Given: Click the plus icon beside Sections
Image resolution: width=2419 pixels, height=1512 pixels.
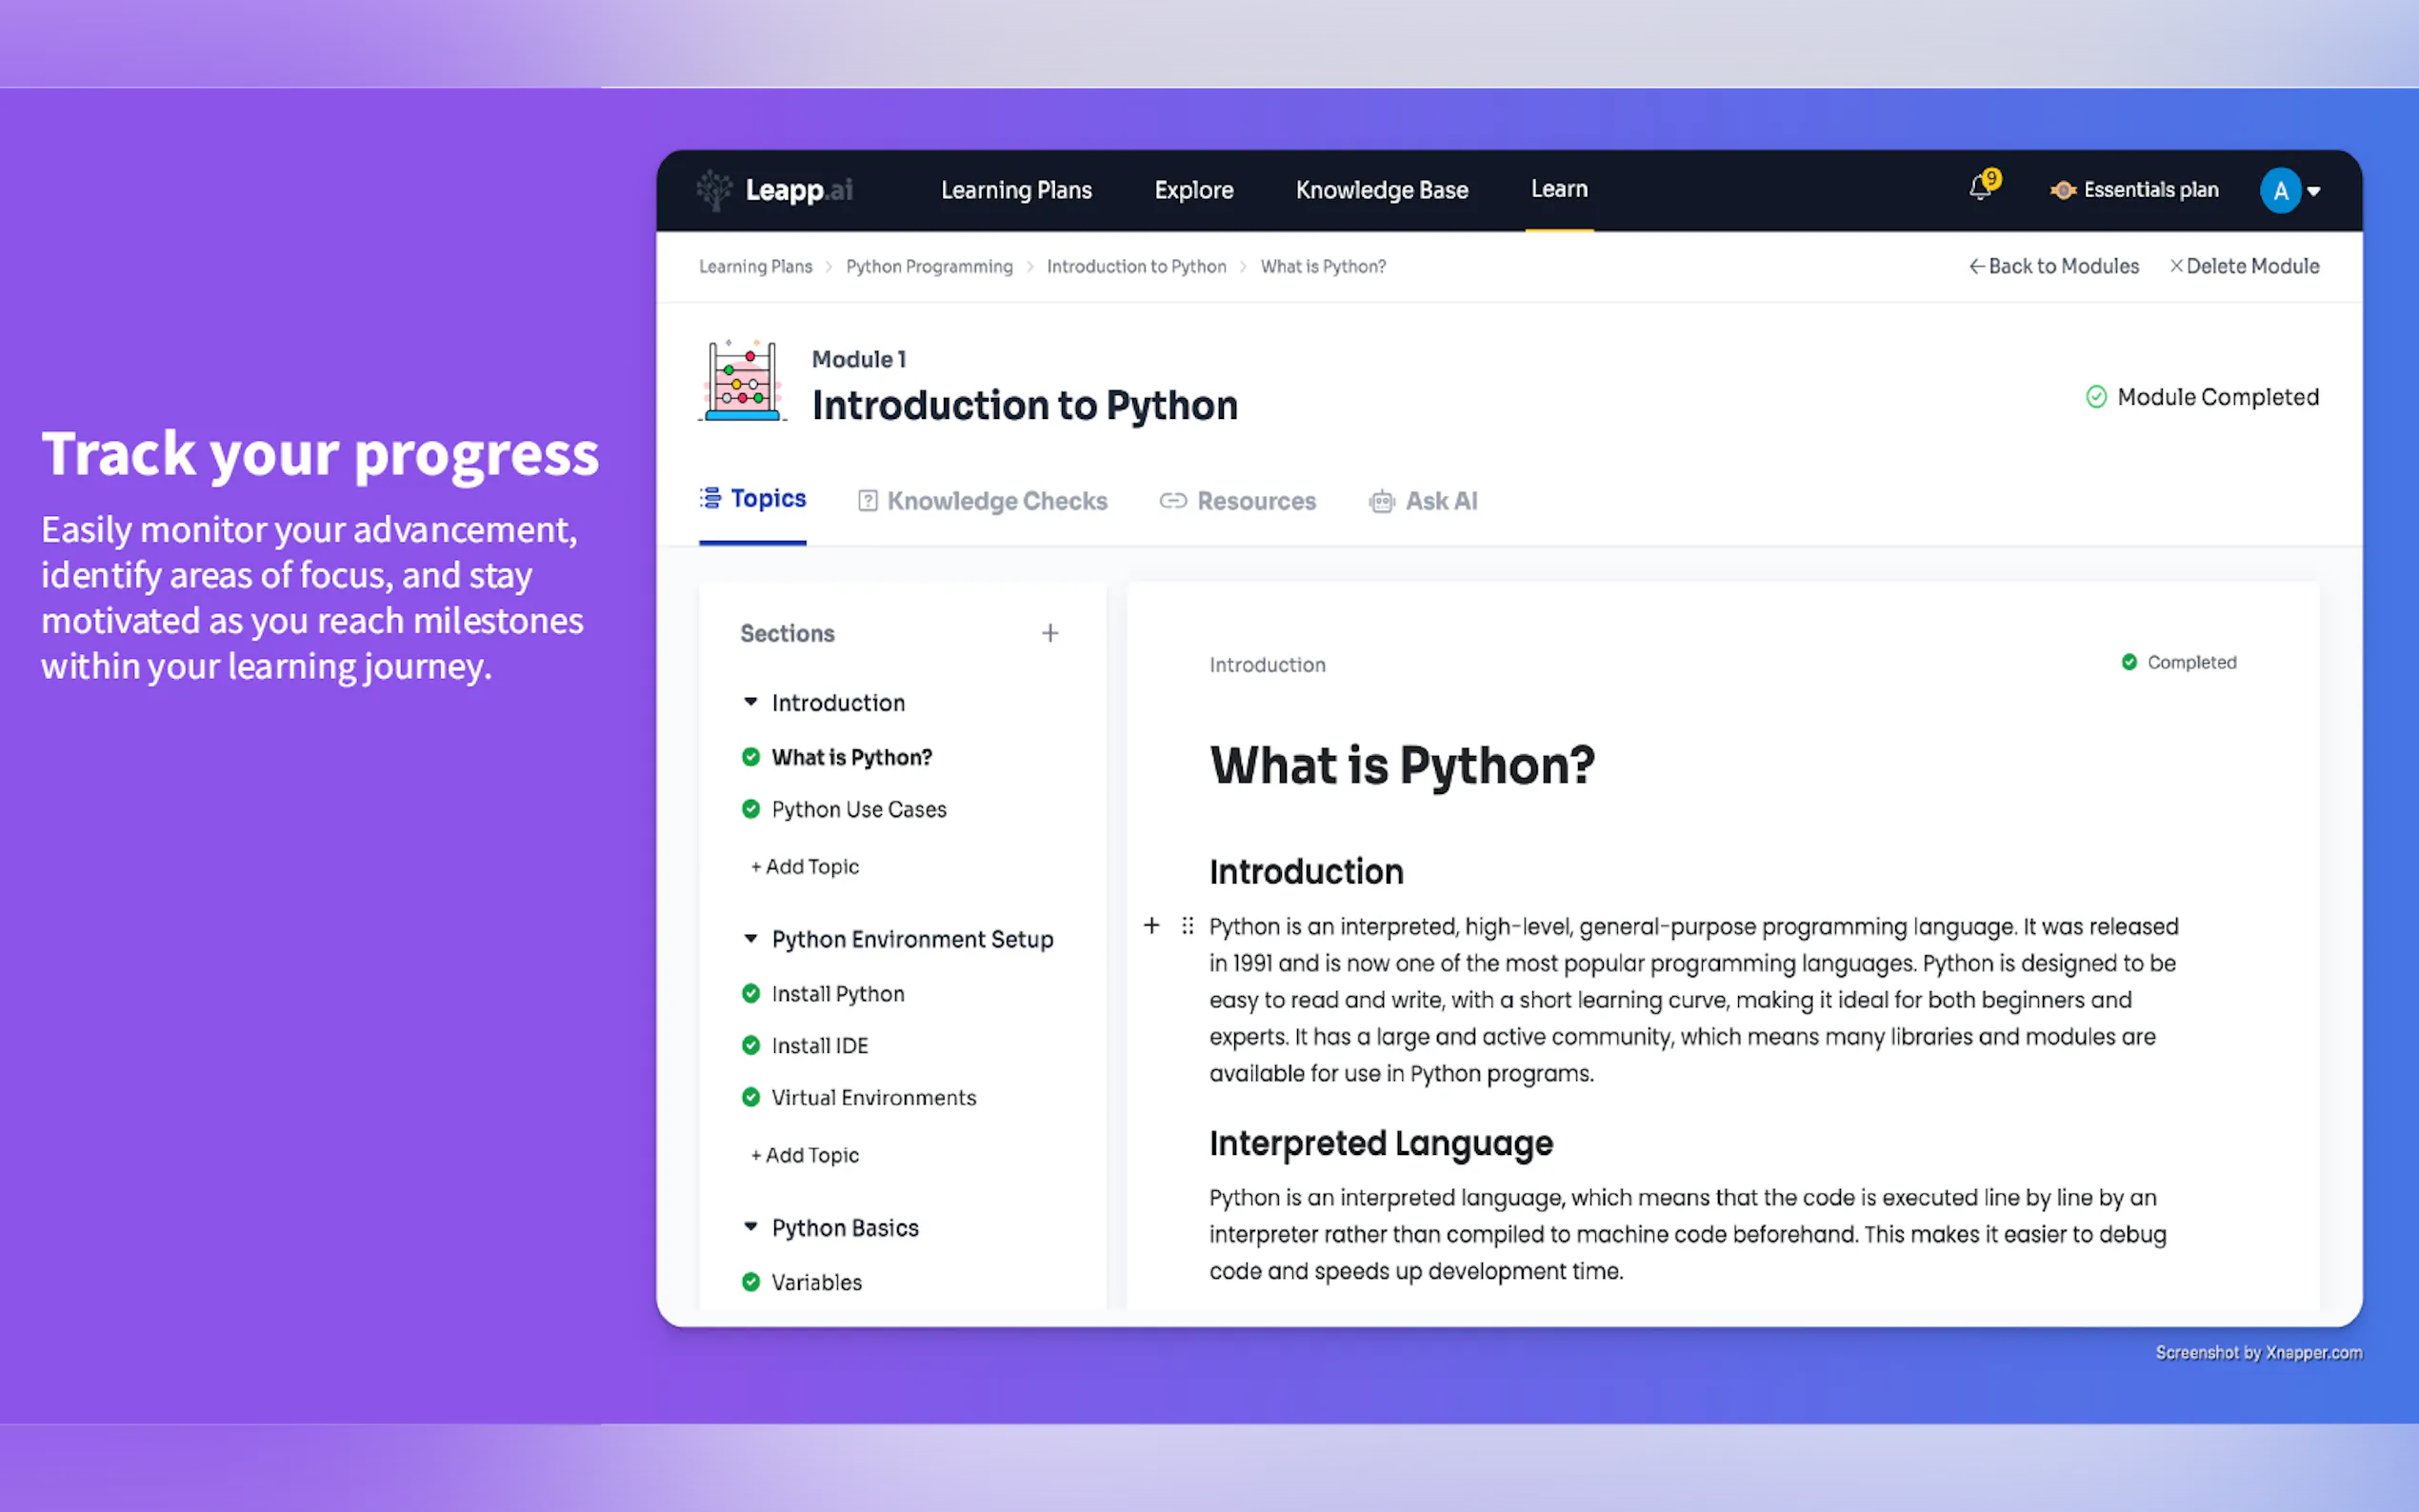Looking at the screenshot, I should click(1050, 633).
